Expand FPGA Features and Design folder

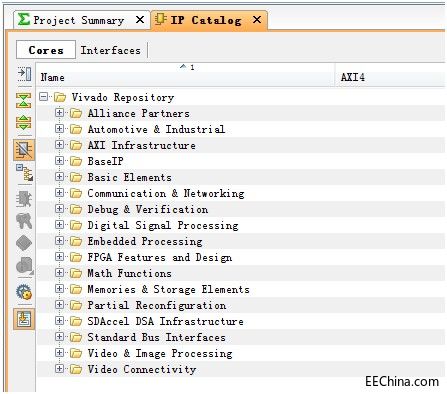pyautogui.click(x=60, y=257)
